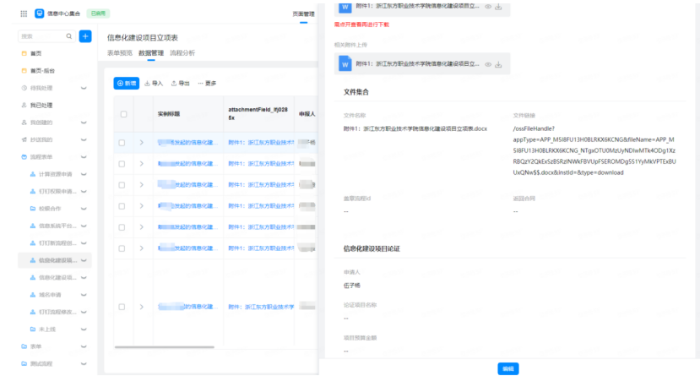Image resolution: width=700 pixels, height=376 pixels.
Task: Click the /ossFileHandle? file link text
Action: click(x=595, y=150)
